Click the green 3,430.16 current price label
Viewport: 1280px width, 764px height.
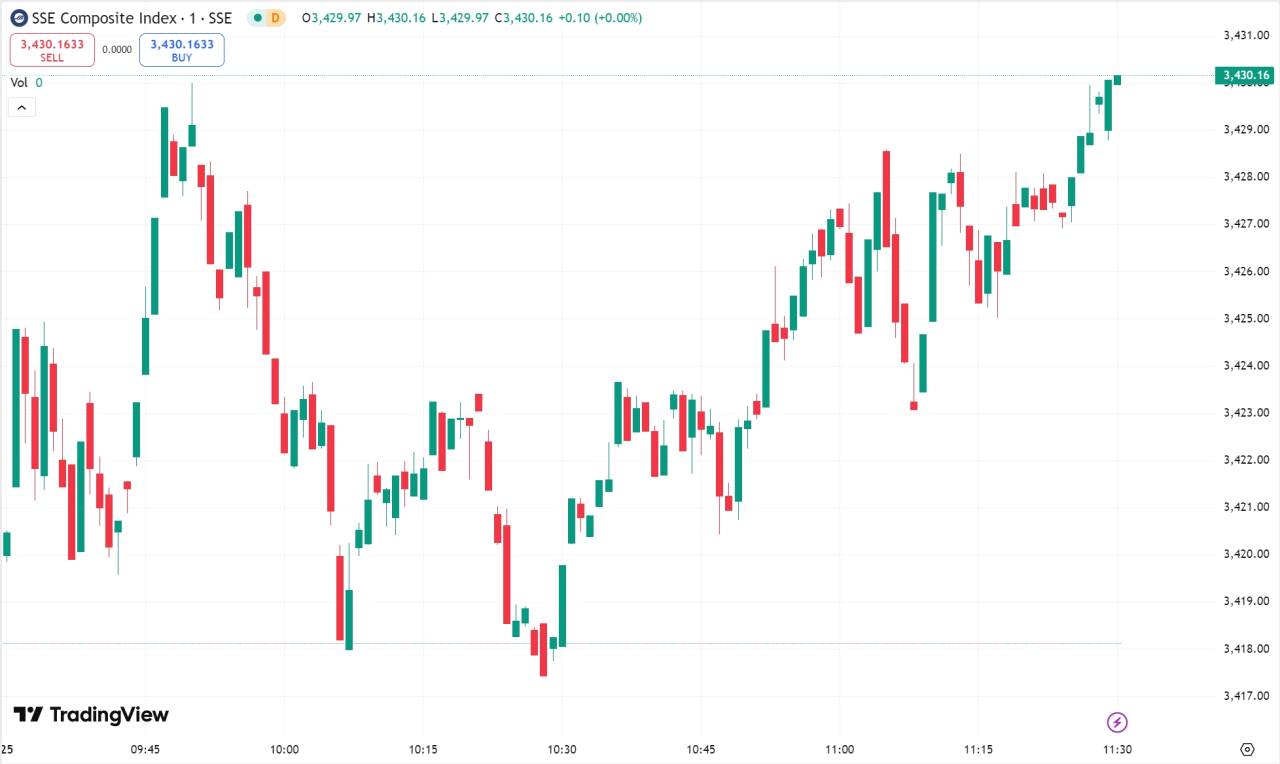(x=1244, y=75)
